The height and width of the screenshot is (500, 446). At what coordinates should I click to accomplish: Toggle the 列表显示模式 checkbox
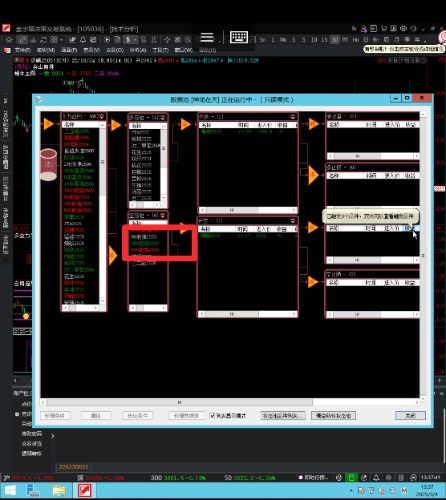pyautogui.click(x=212, y=415)
